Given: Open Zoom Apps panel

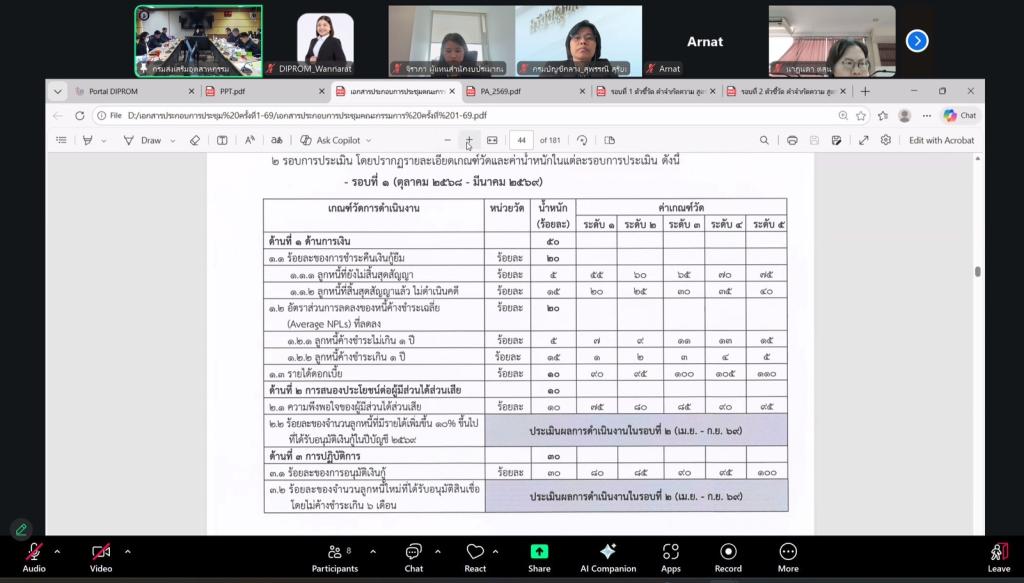Looking at the screenshot, I should point(671,557).
